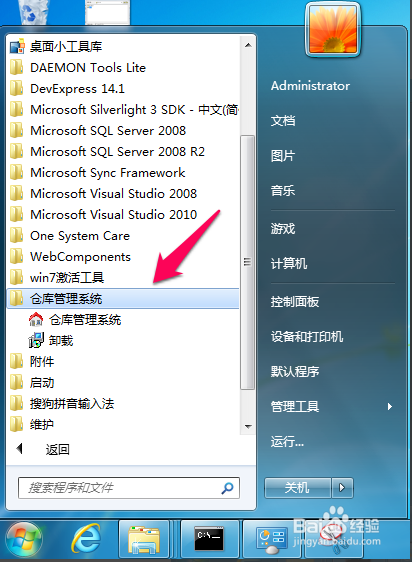Click the win7激活工具 folder icon
The image size is (412, 562).
(x=16, y=277)
